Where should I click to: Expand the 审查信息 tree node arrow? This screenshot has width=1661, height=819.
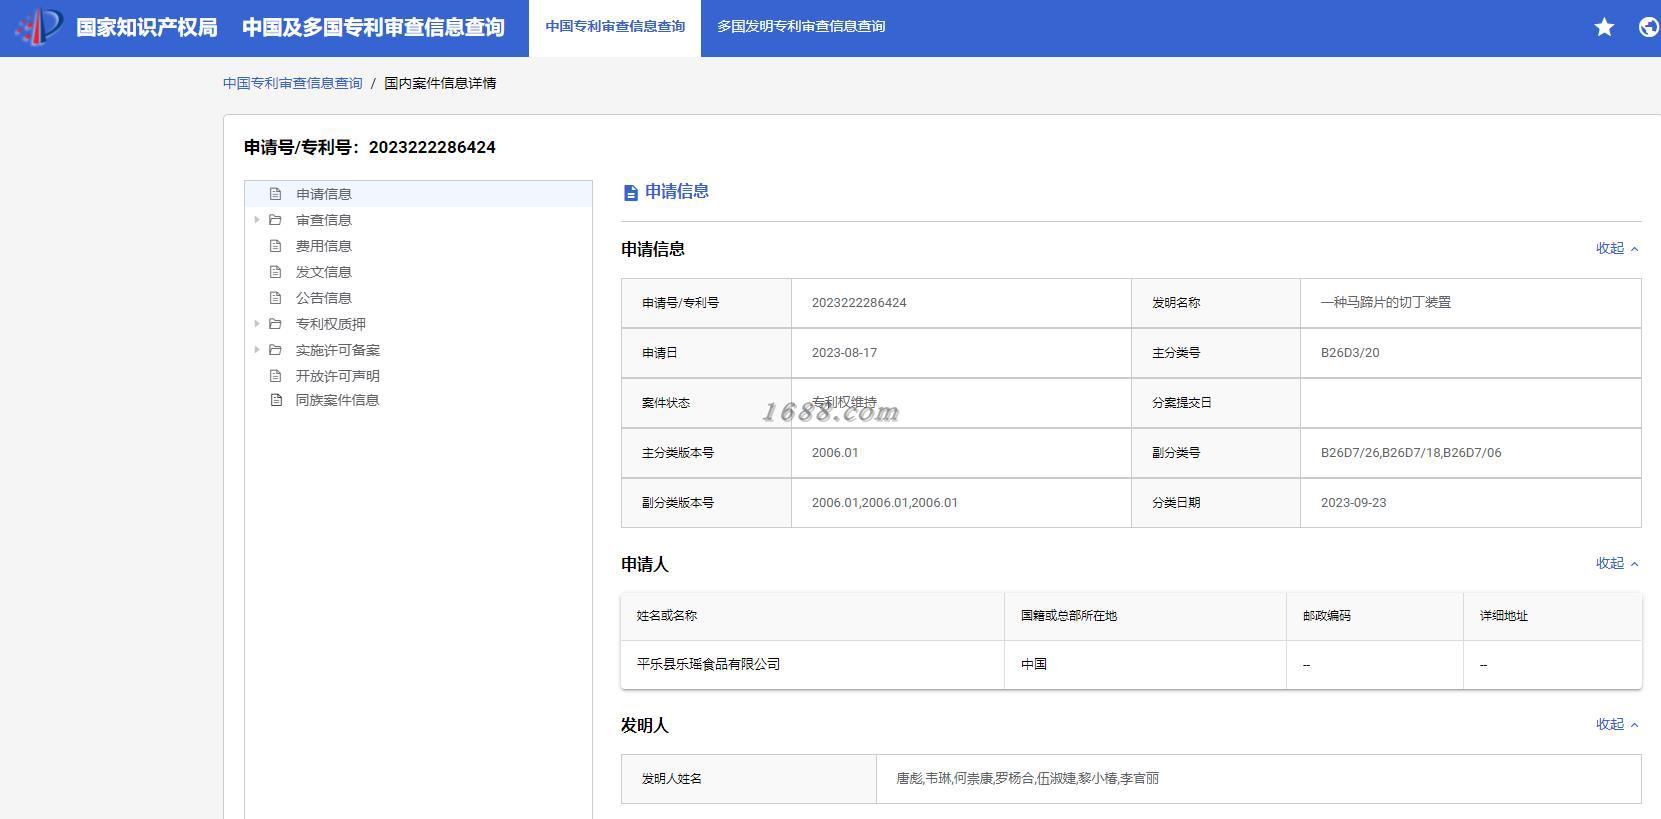coord(256,220)
